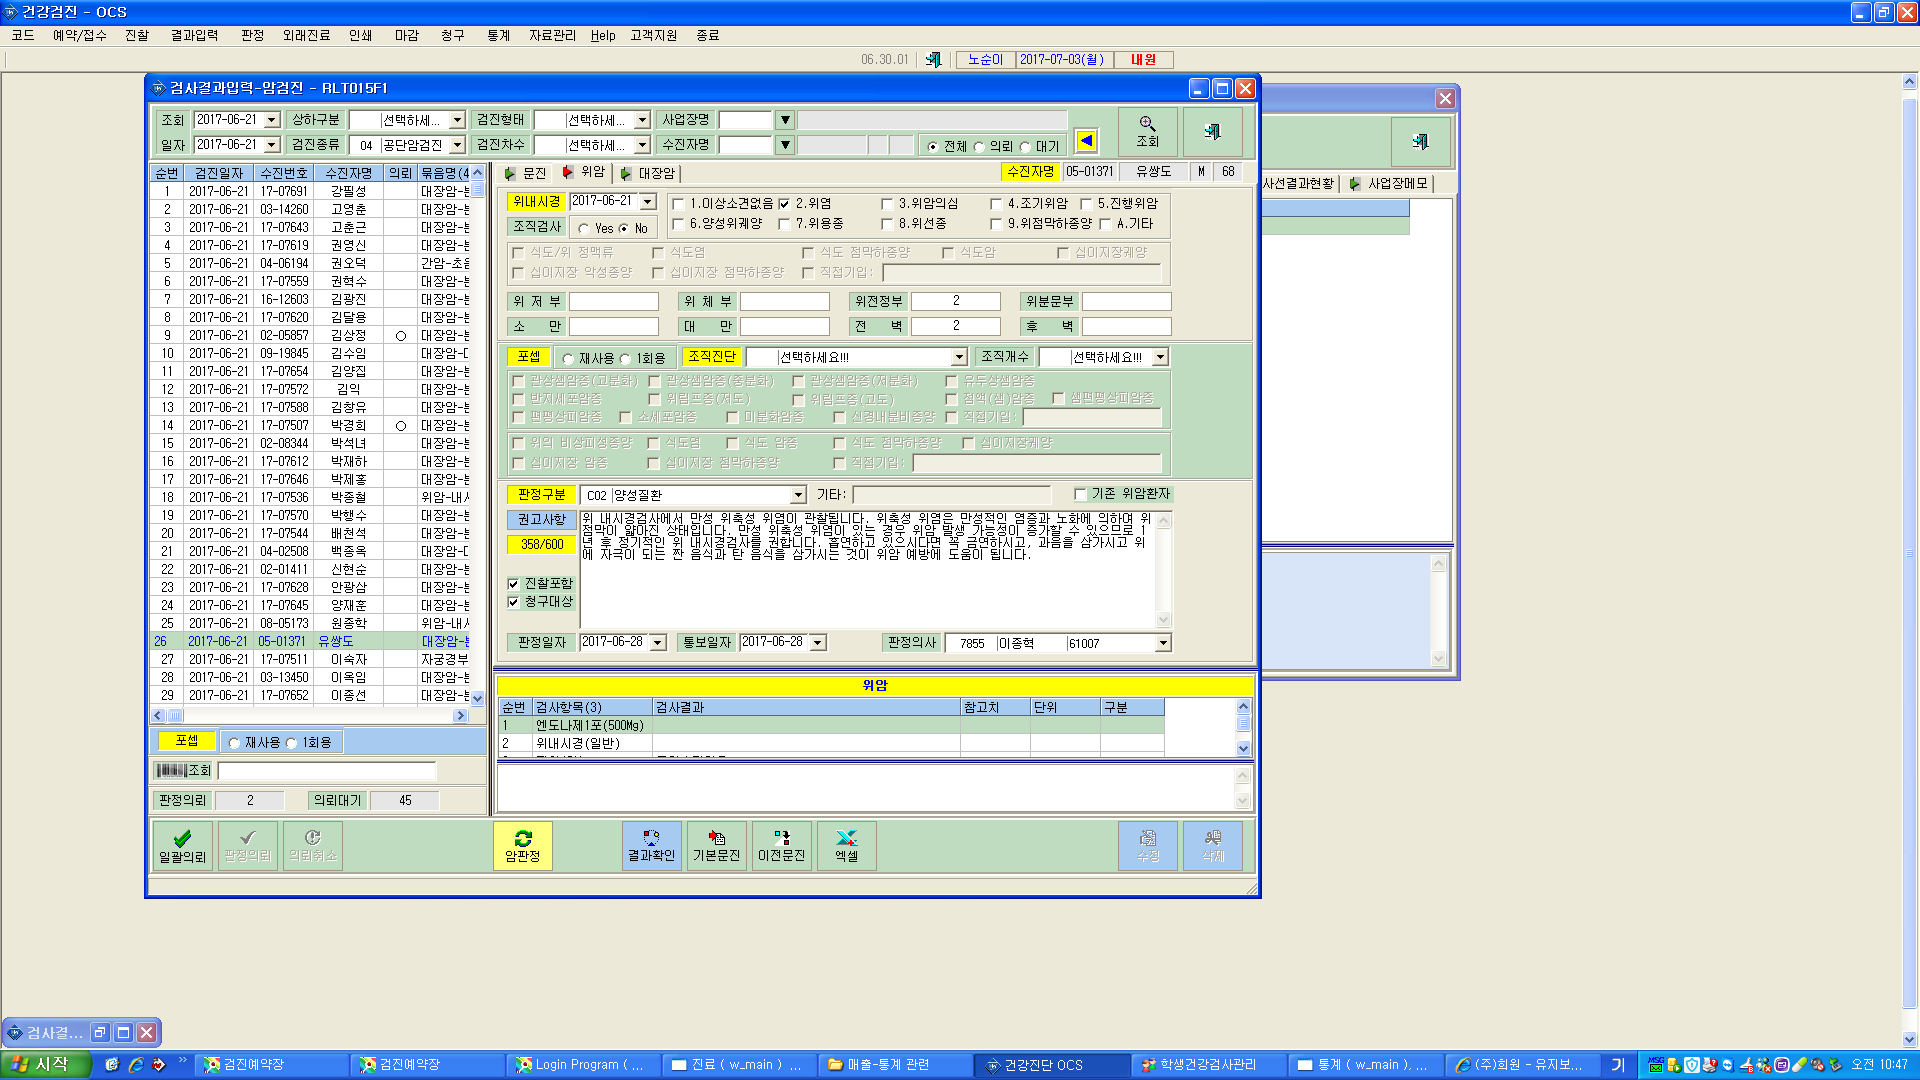Open the 판정의사 dropdown arrow
Image resolution: width=1920 pixels, height=1080 pixels.
click(x=1162, y=643)
